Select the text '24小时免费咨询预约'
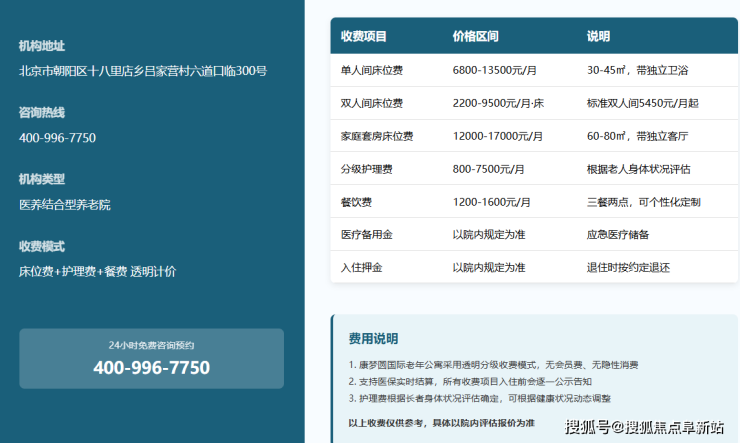Image resolution: width=740 pixels, height=443 pixels. coord(151,345)
